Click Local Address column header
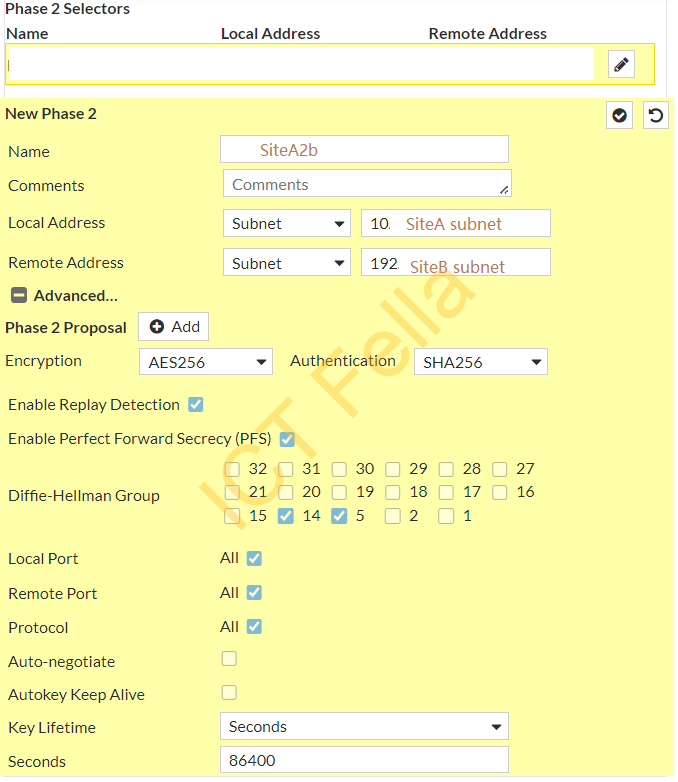The width and height of the screenshot is (678, 782). 270,34
